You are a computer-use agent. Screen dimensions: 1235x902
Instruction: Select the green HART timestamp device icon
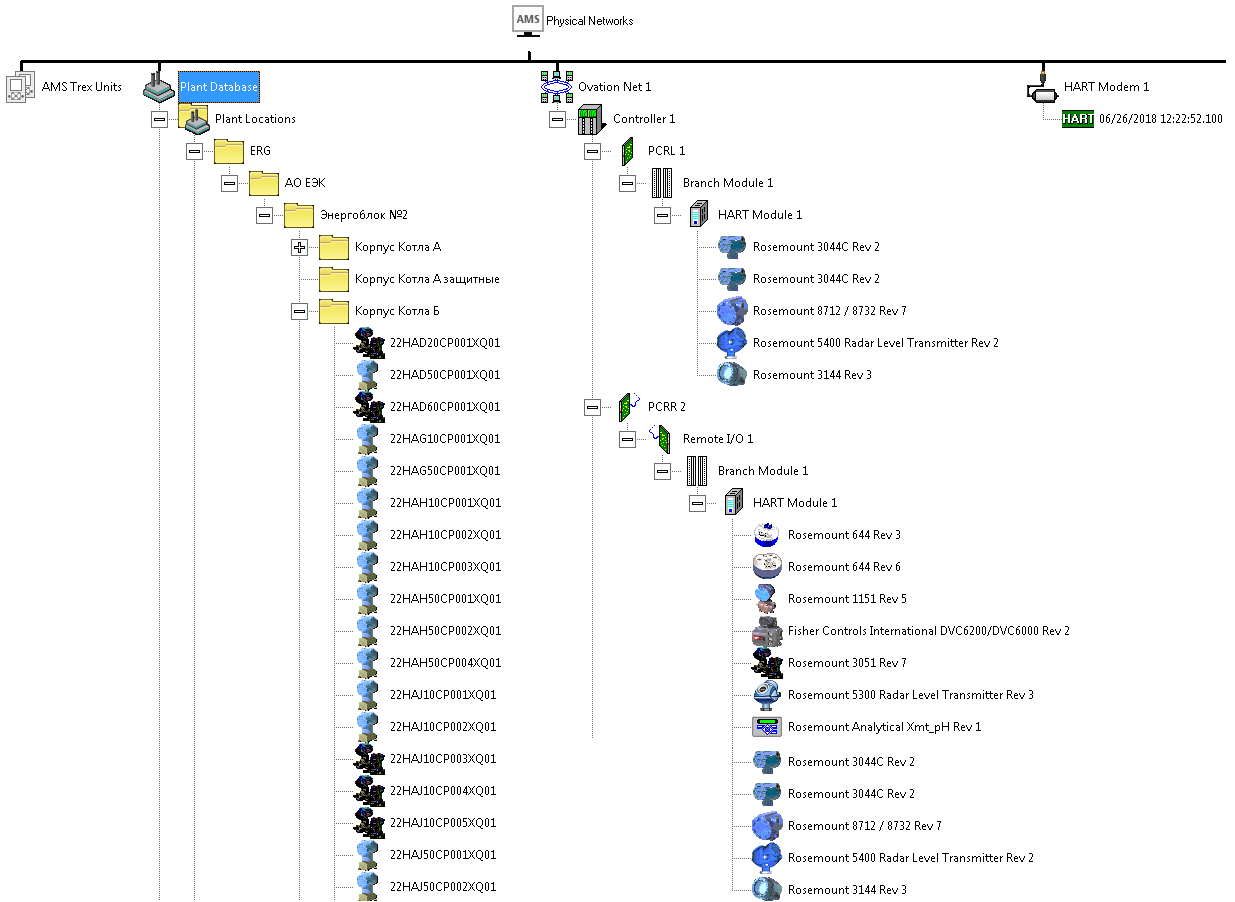[x=1078, y=119]
